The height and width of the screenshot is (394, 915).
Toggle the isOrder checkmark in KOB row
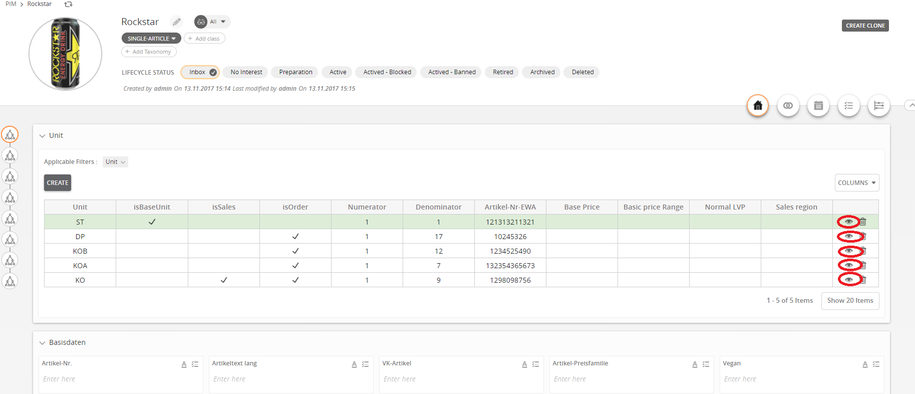295,251
